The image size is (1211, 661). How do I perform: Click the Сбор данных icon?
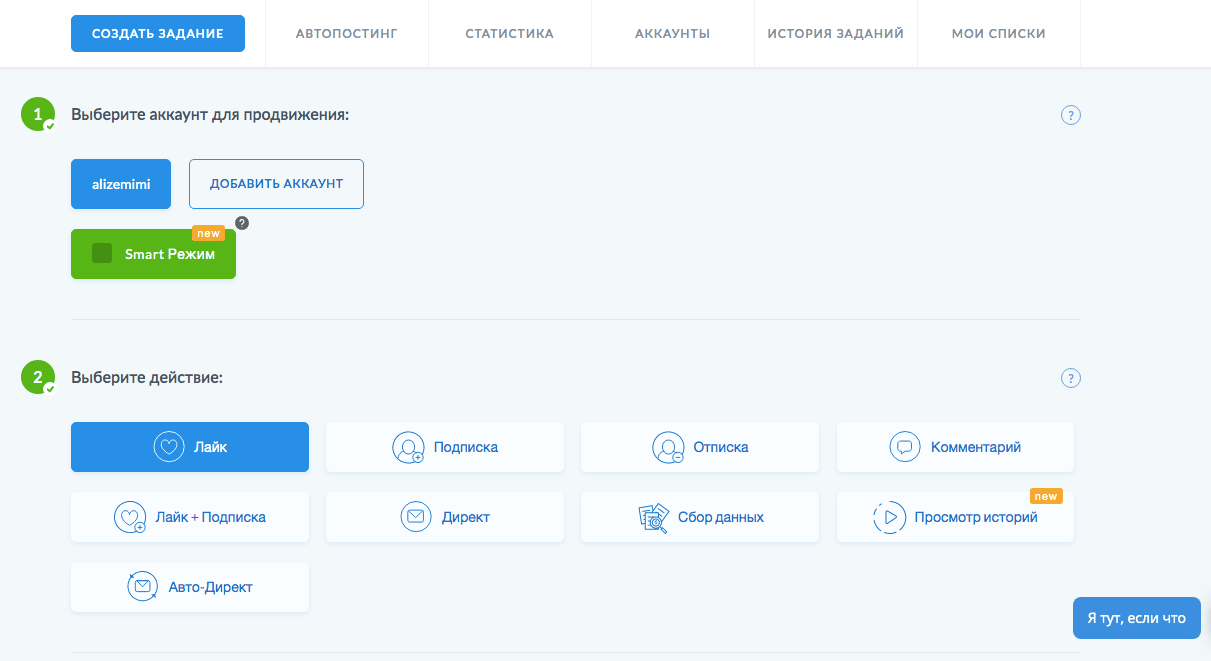click(x=653, y=517)
